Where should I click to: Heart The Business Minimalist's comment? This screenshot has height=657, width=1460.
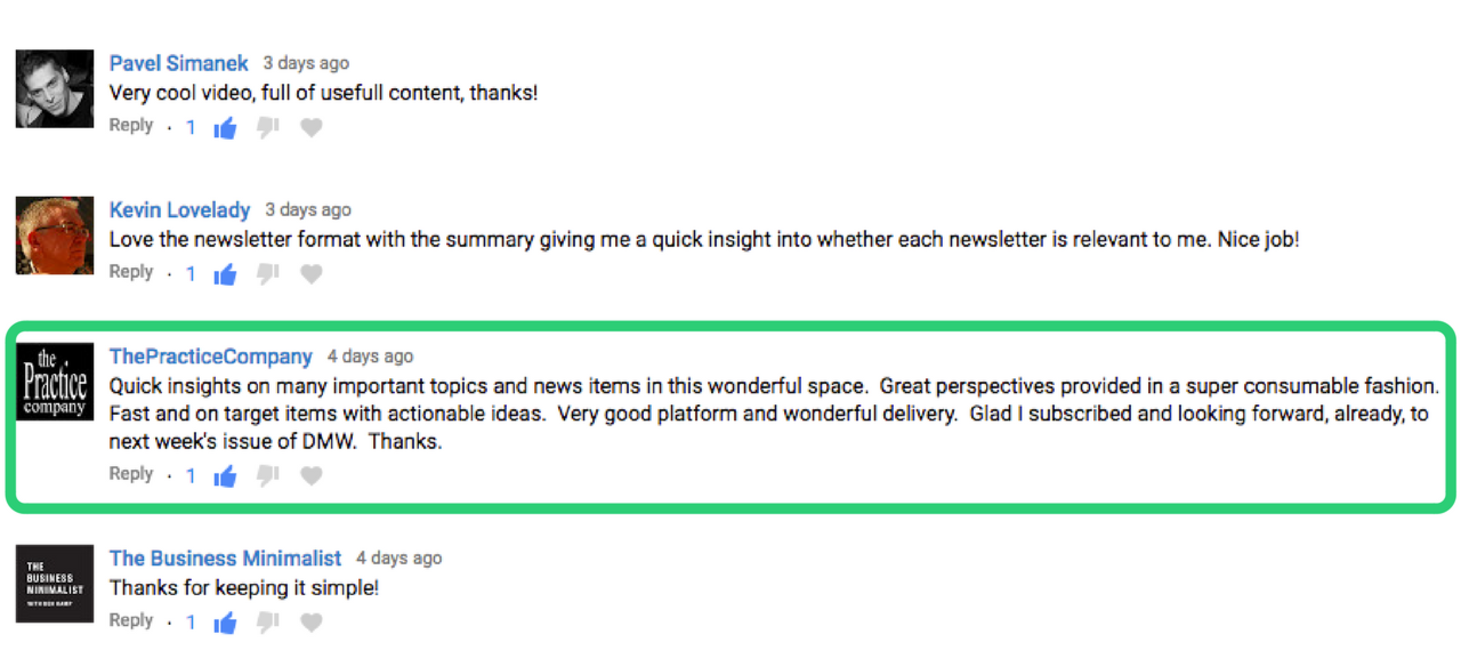pyautogui.click(x=312, y=623)
